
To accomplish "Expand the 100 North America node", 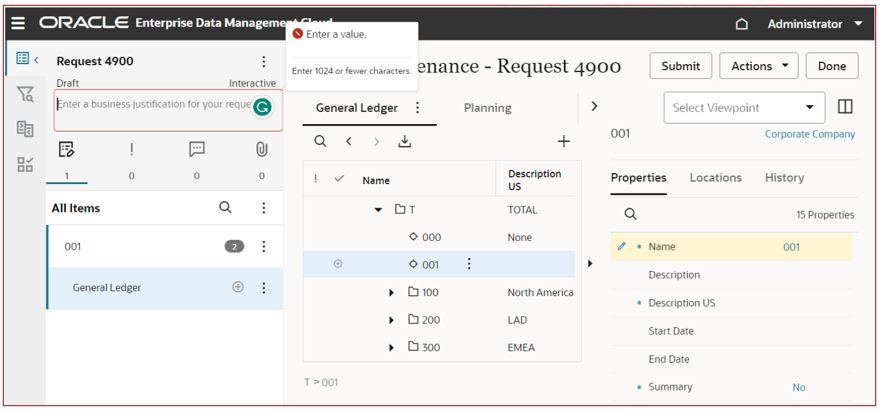I will click(391, 293).
